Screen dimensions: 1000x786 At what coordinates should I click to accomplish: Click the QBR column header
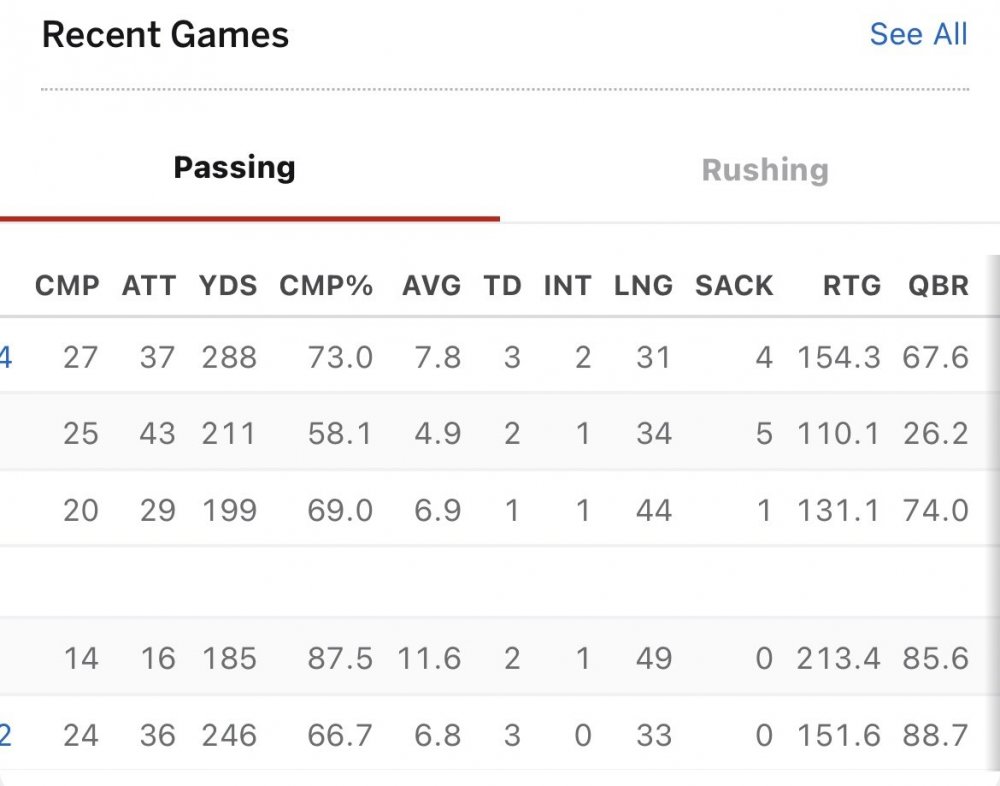coord(938,286)
